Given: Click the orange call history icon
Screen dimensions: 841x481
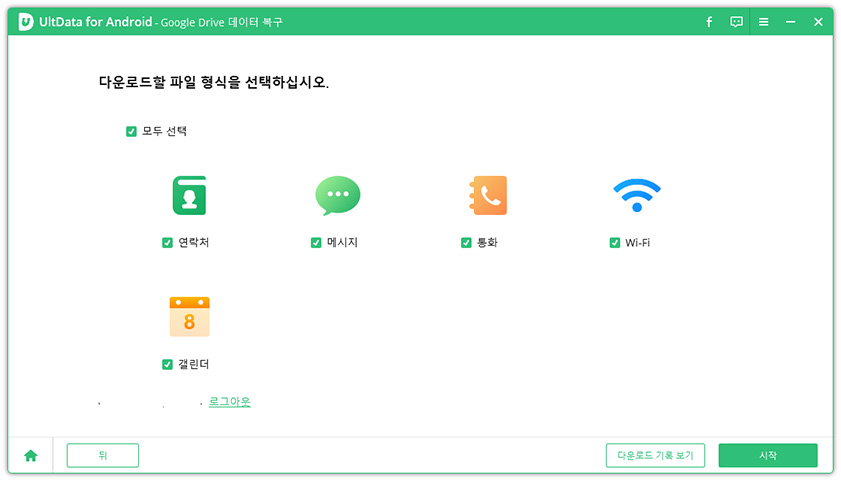Looking at the screenshot, I should (488, 196).
